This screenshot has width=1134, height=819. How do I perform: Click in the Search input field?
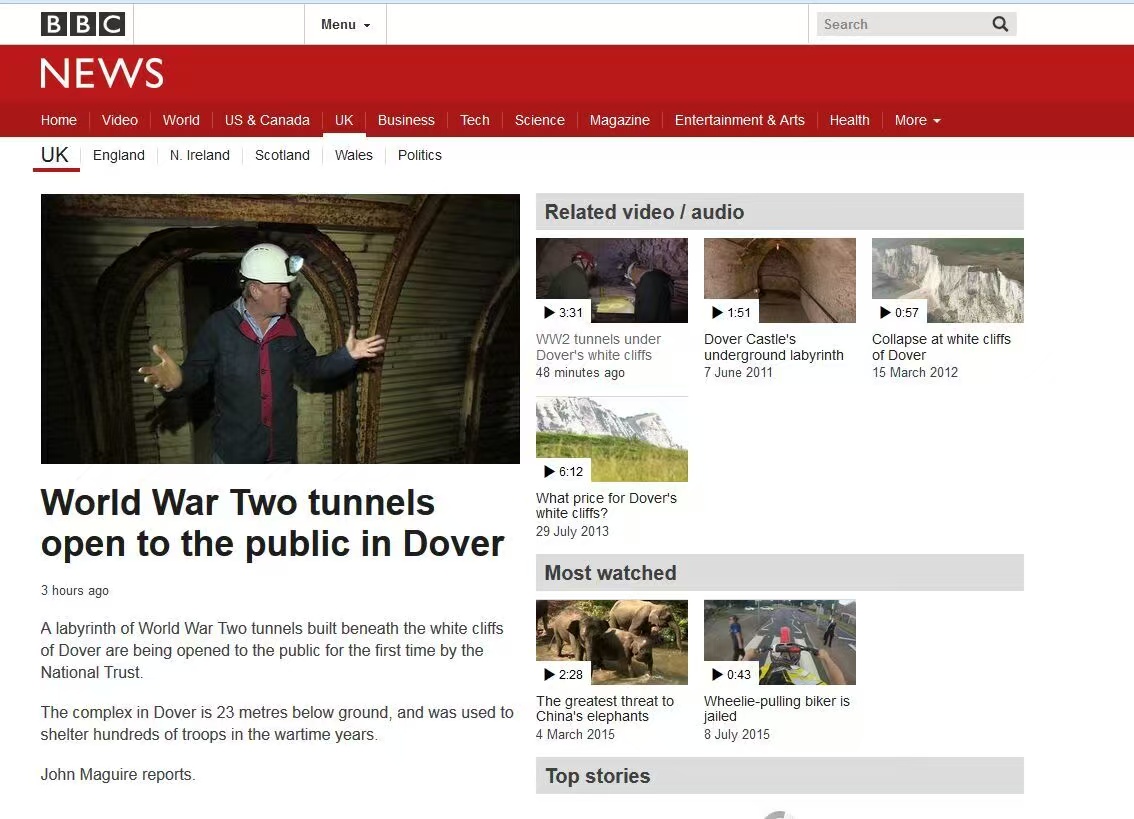tap(900, 24)
